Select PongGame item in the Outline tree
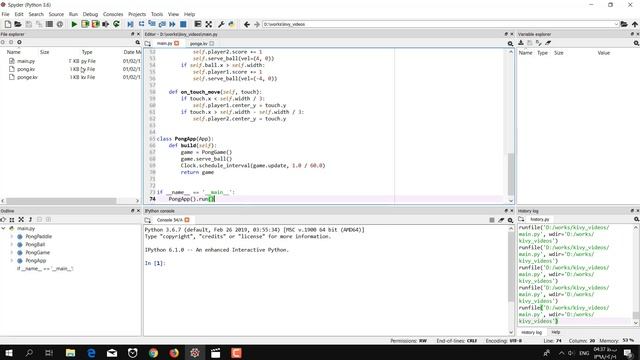The width and height of the screenshot is (640, 360). pyautogui.click(x=38, y=253)
